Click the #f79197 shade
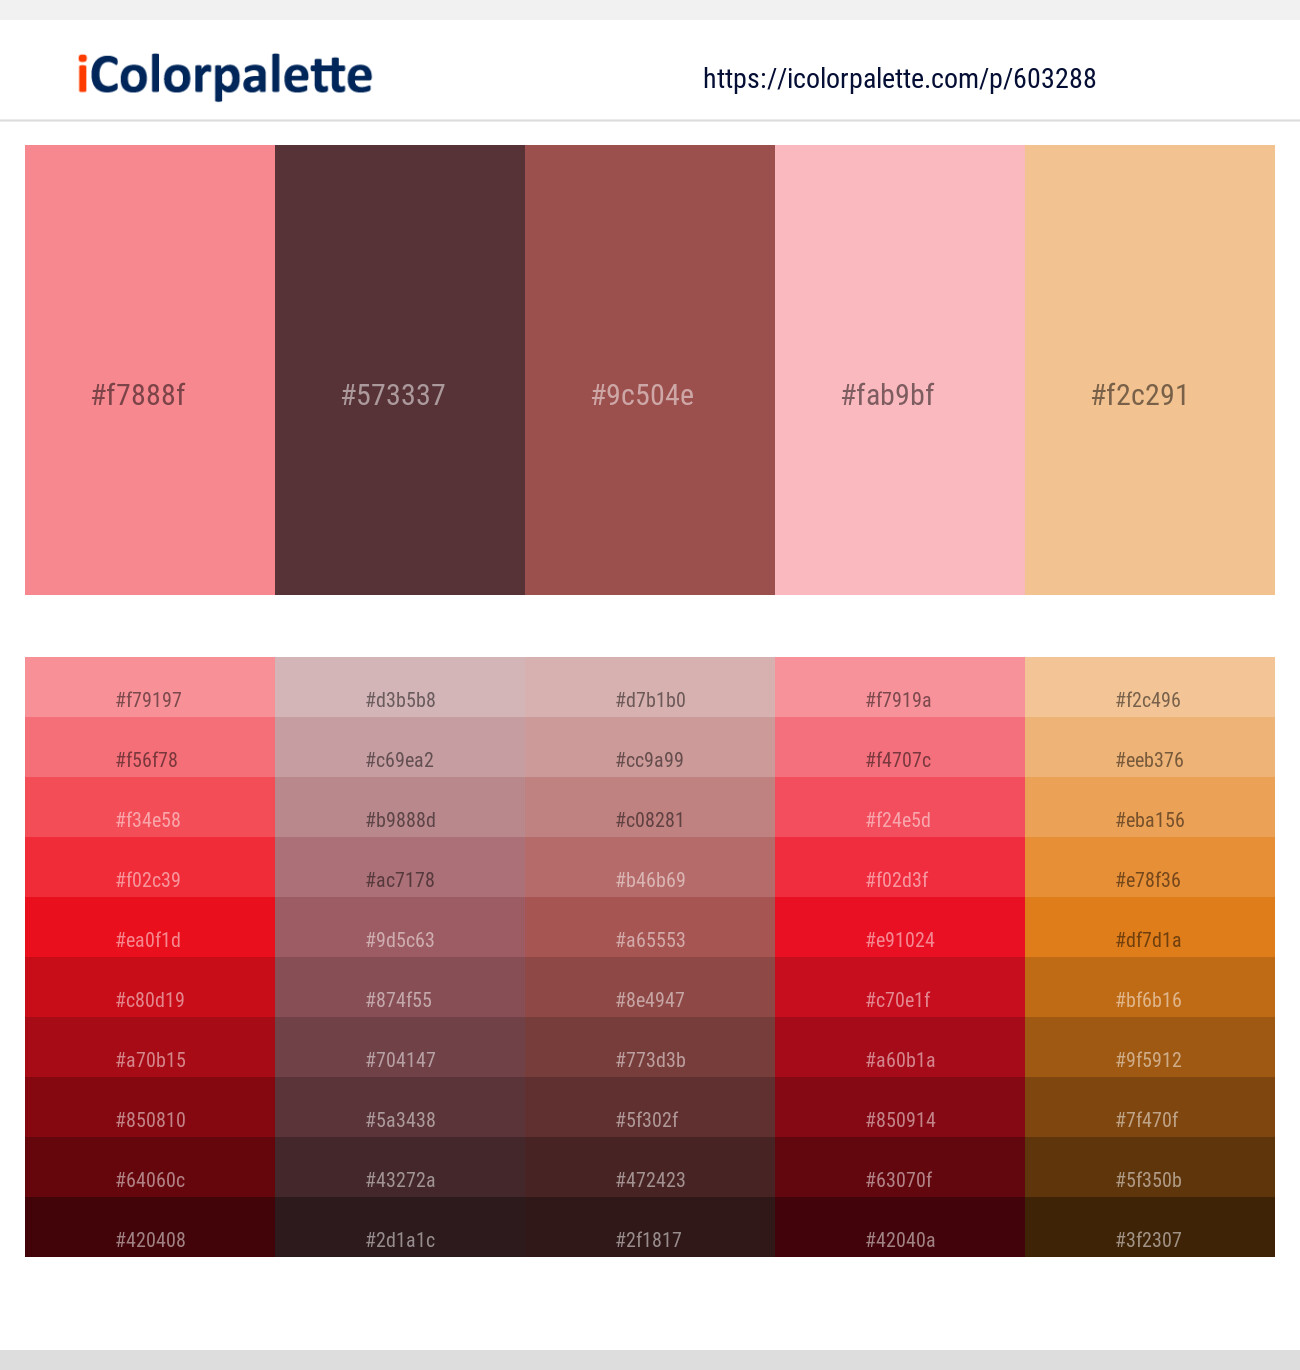The height and width of the screenshot is (1370, 1300). coord(150,687)
